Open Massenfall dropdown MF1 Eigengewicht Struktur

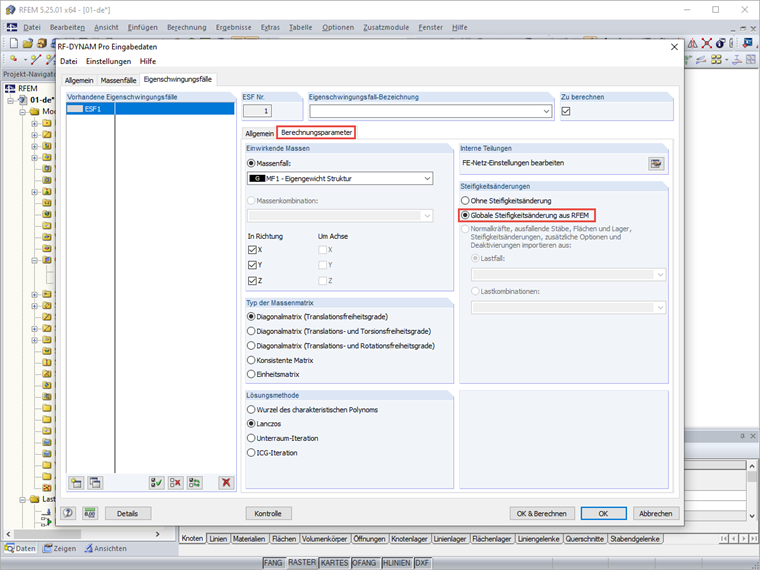coord(340,179)
